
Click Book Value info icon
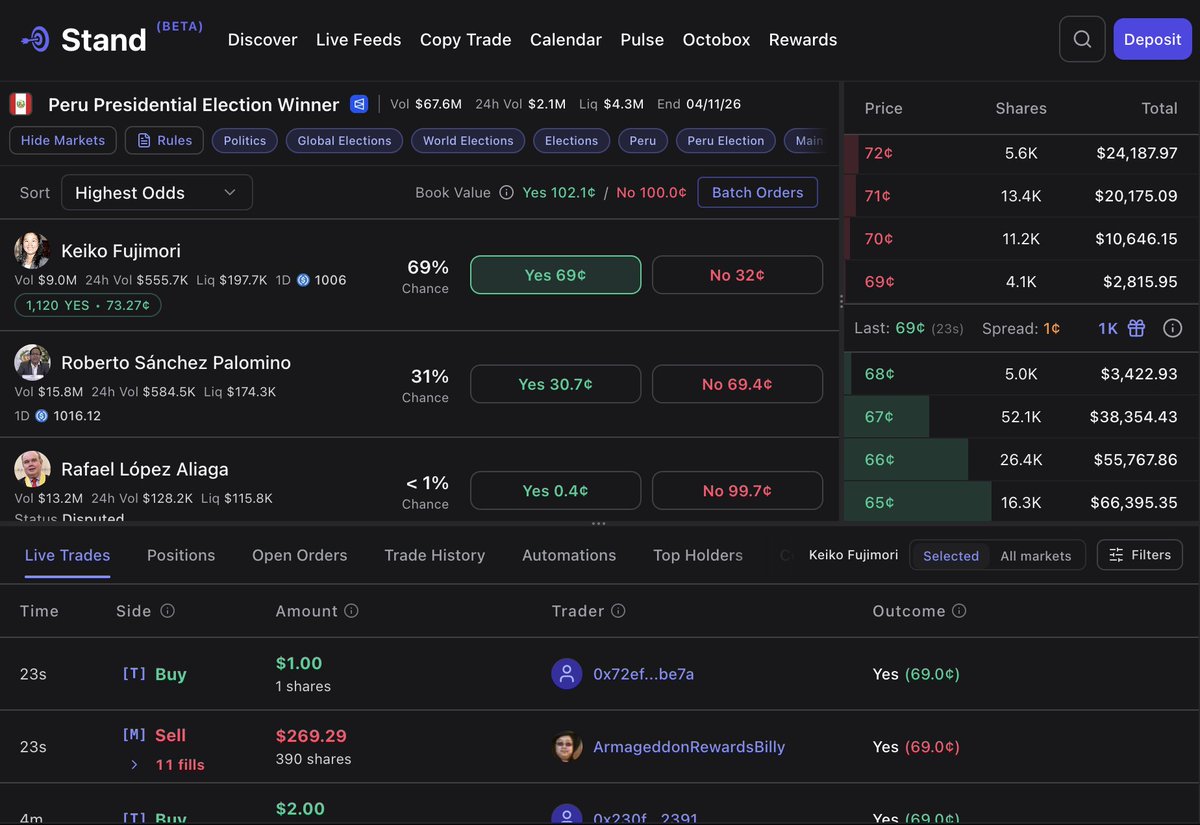click(506, 193)
